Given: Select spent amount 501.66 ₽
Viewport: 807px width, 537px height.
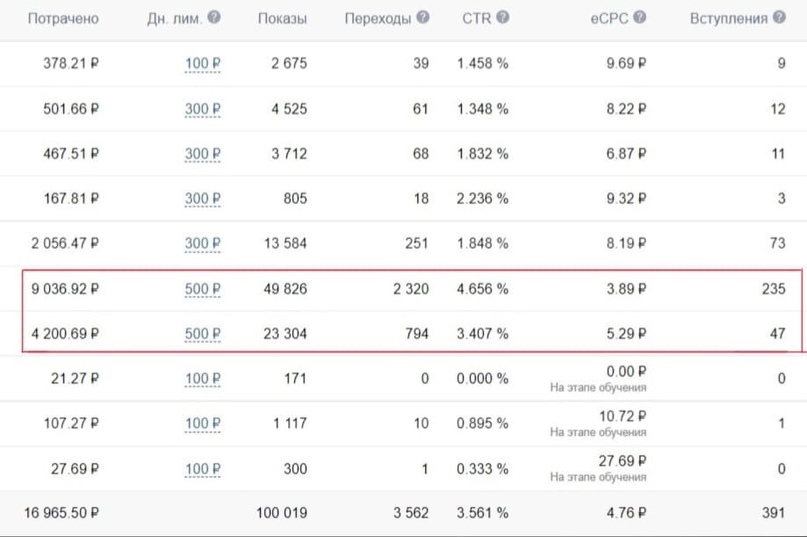Looking at the screenshot, I should [x=71, y=109].
